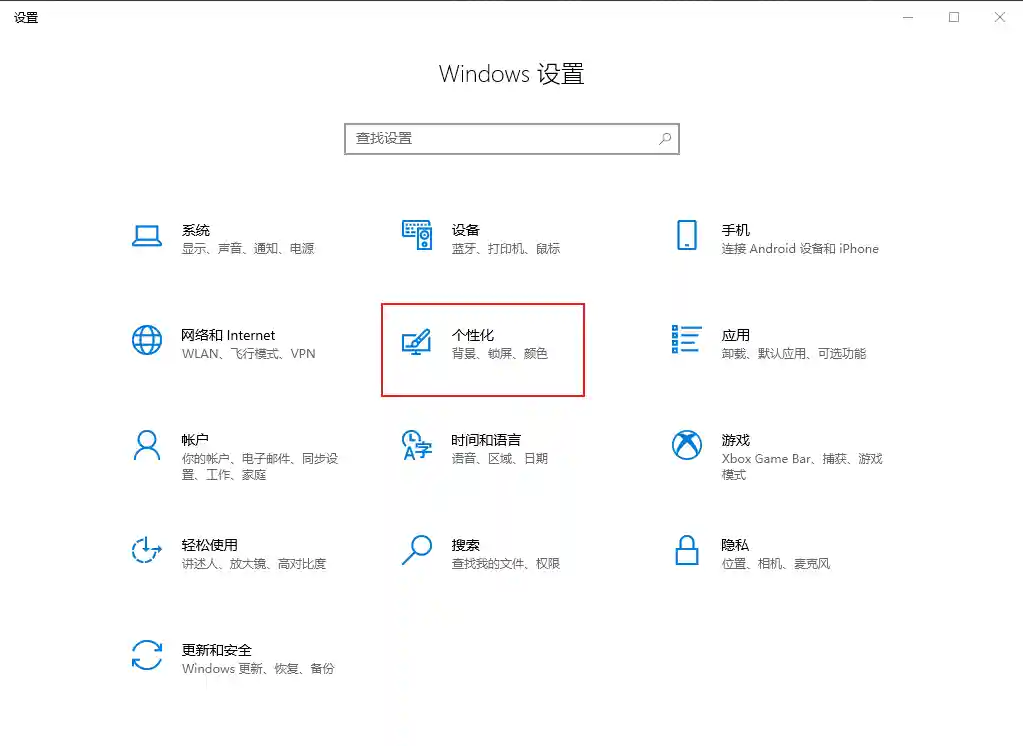Open 个性化 via the highlighted brush icon
1023x746 pixels.
[417, 342]
